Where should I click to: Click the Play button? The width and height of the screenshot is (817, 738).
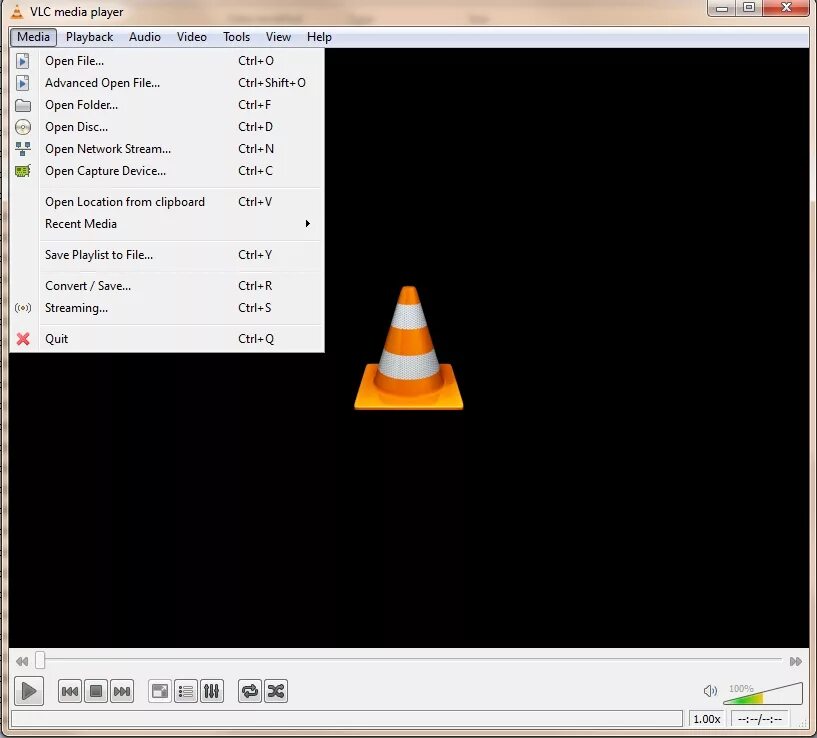[x=29, y=692]
